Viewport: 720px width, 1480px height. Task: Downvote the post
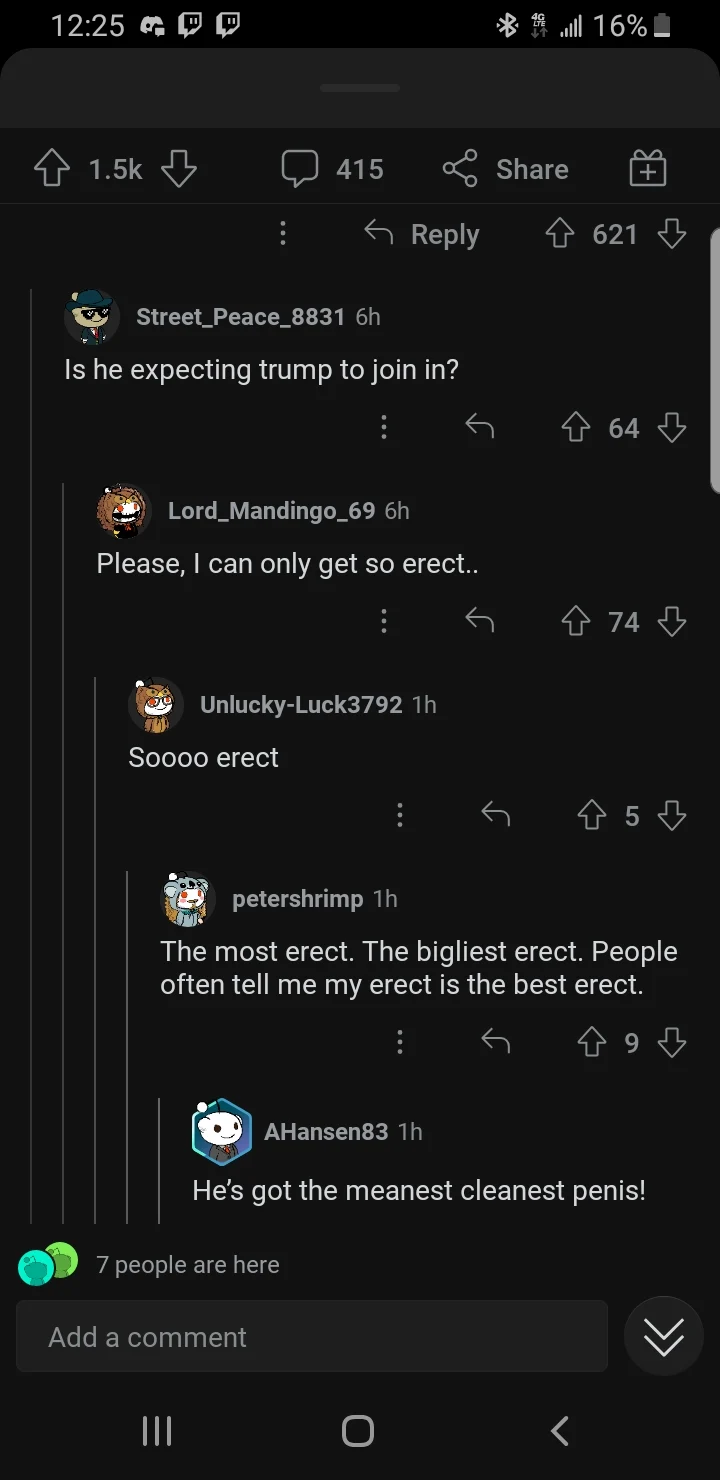point(178,168)
